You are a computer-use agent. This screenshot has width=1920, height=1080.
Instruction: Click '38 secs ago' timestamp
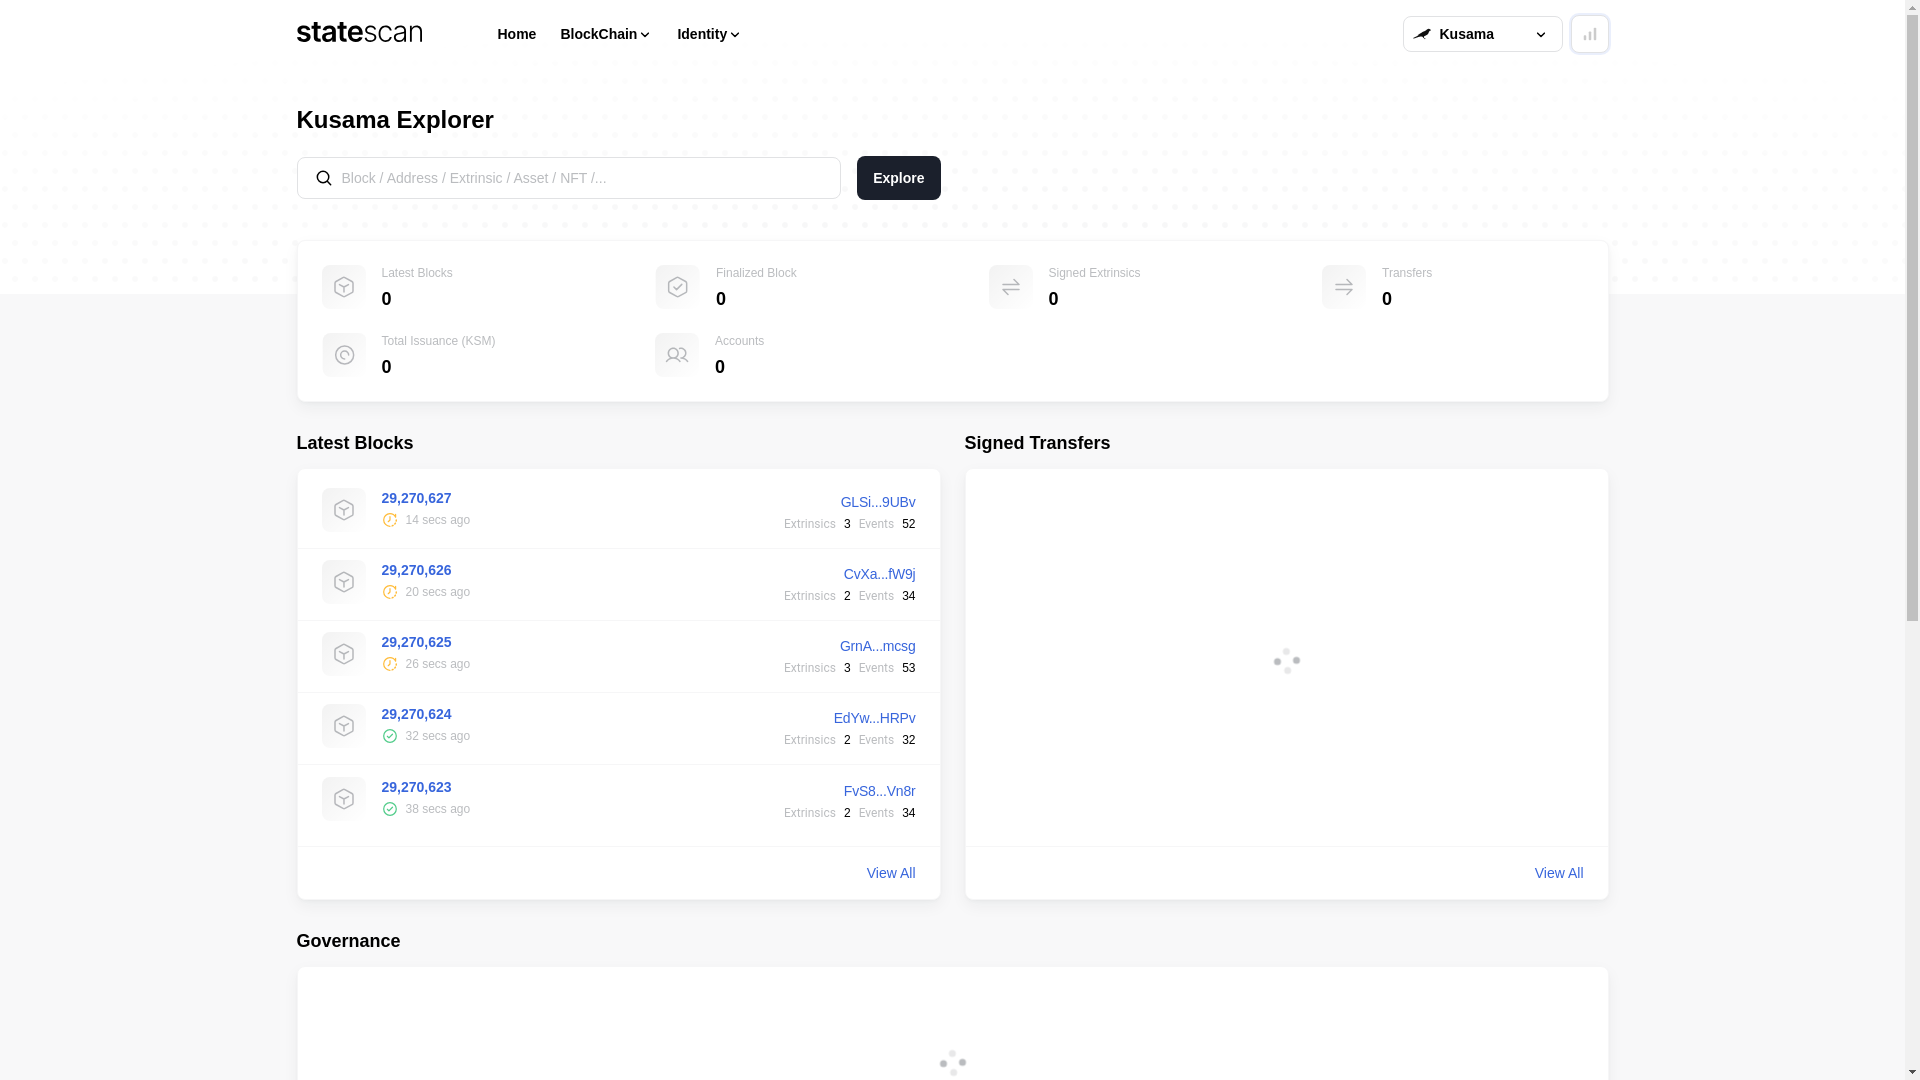click(x=437, y=809)
